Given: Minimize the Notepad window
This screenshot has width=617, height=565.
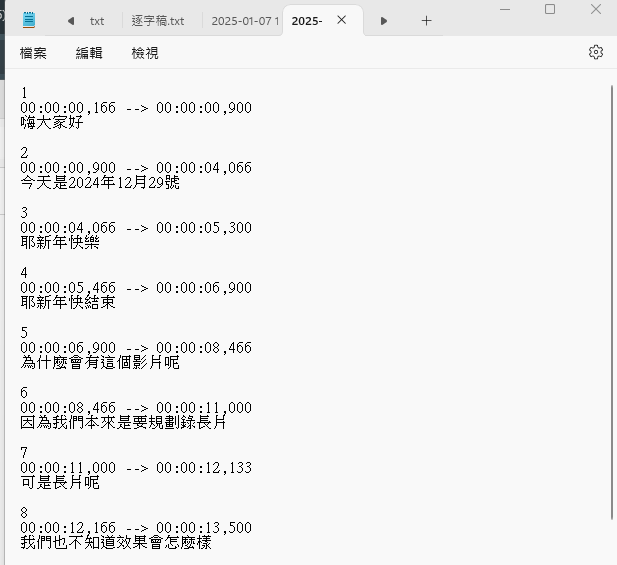Looking at the screenshot, I should [504, 9].
